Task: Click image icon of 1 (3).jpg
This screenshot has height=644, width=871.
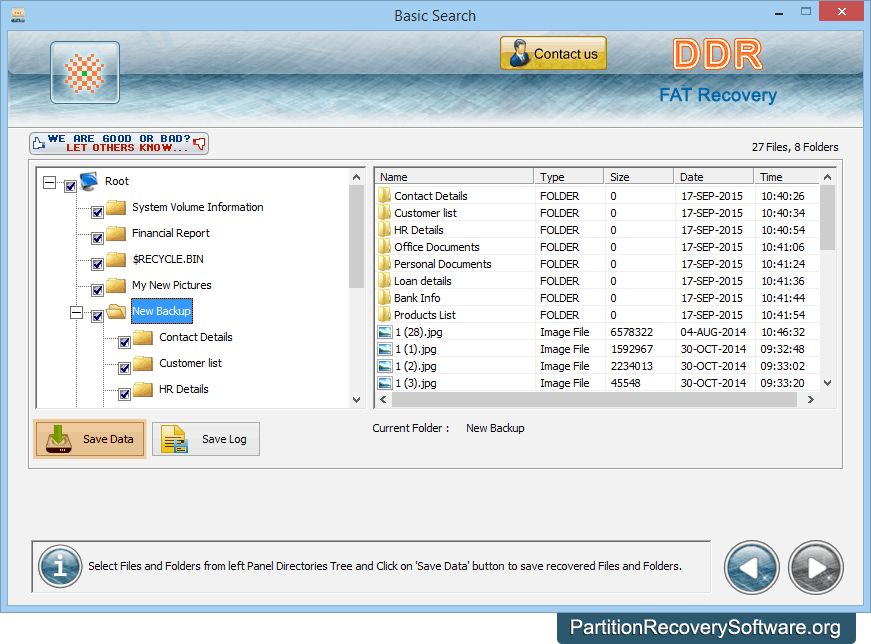Action: 384,383
